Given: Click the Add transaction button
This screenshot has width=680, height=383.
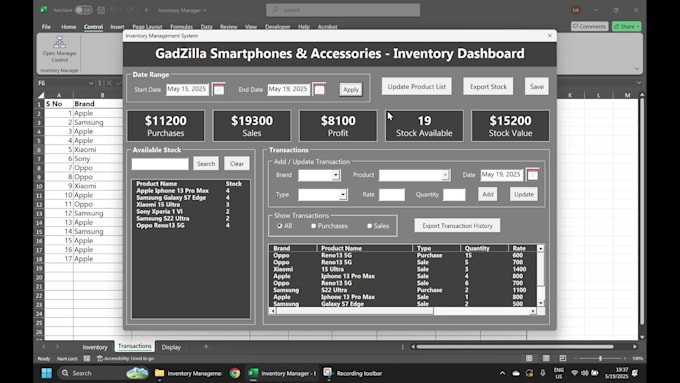Looking at the screenshot, I should (488, 194).
